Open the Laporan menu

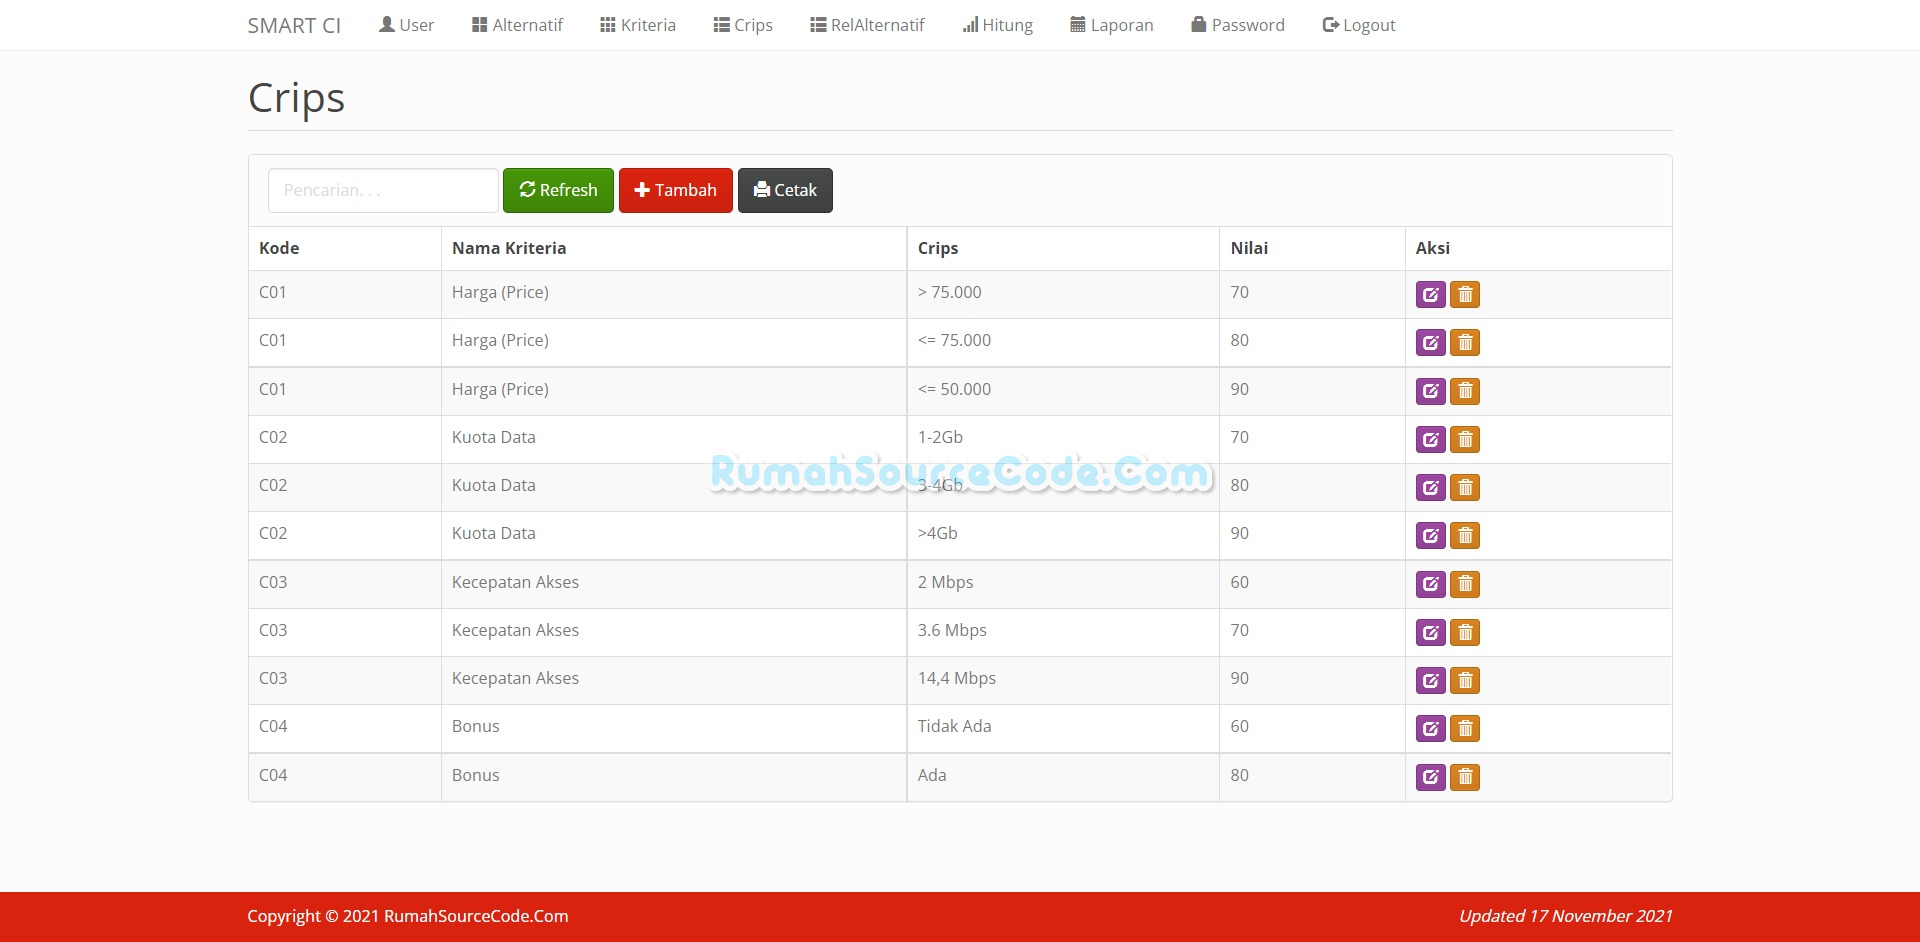tap(1111, 25)
